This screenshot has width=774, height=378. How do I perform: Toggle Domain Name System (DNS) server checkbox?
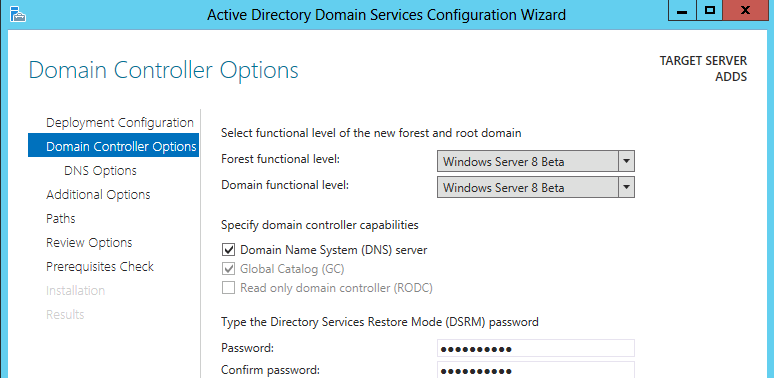[228, 250]
